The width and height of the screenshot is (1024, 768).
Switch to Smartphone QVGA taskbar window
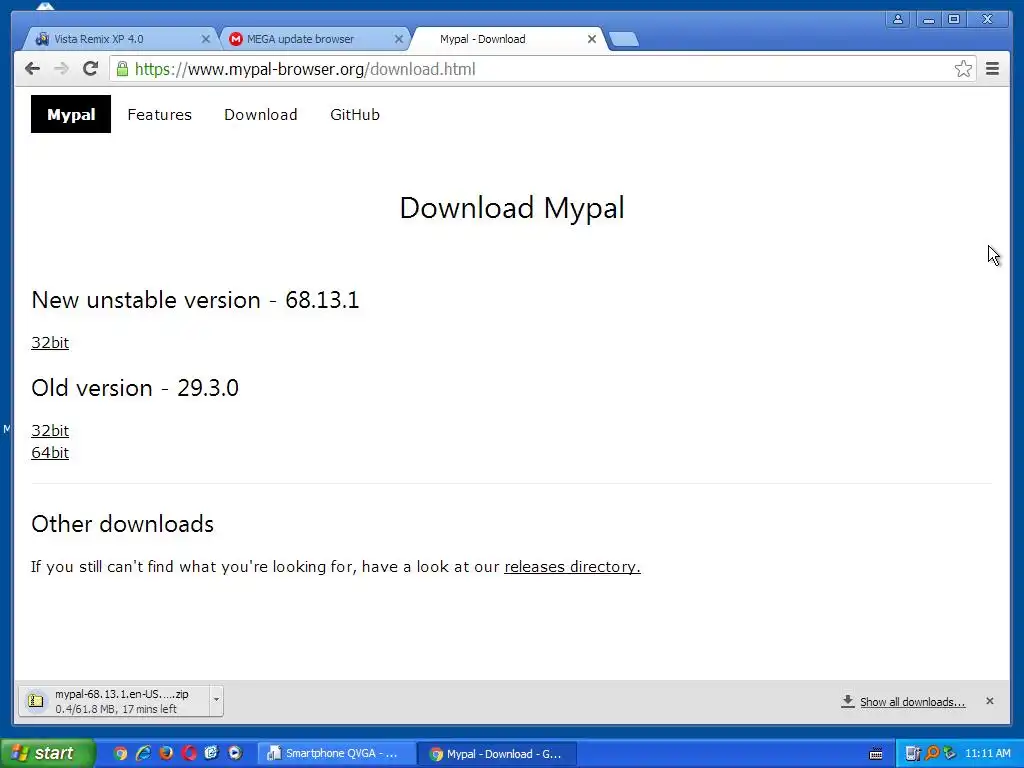[335, 754]
